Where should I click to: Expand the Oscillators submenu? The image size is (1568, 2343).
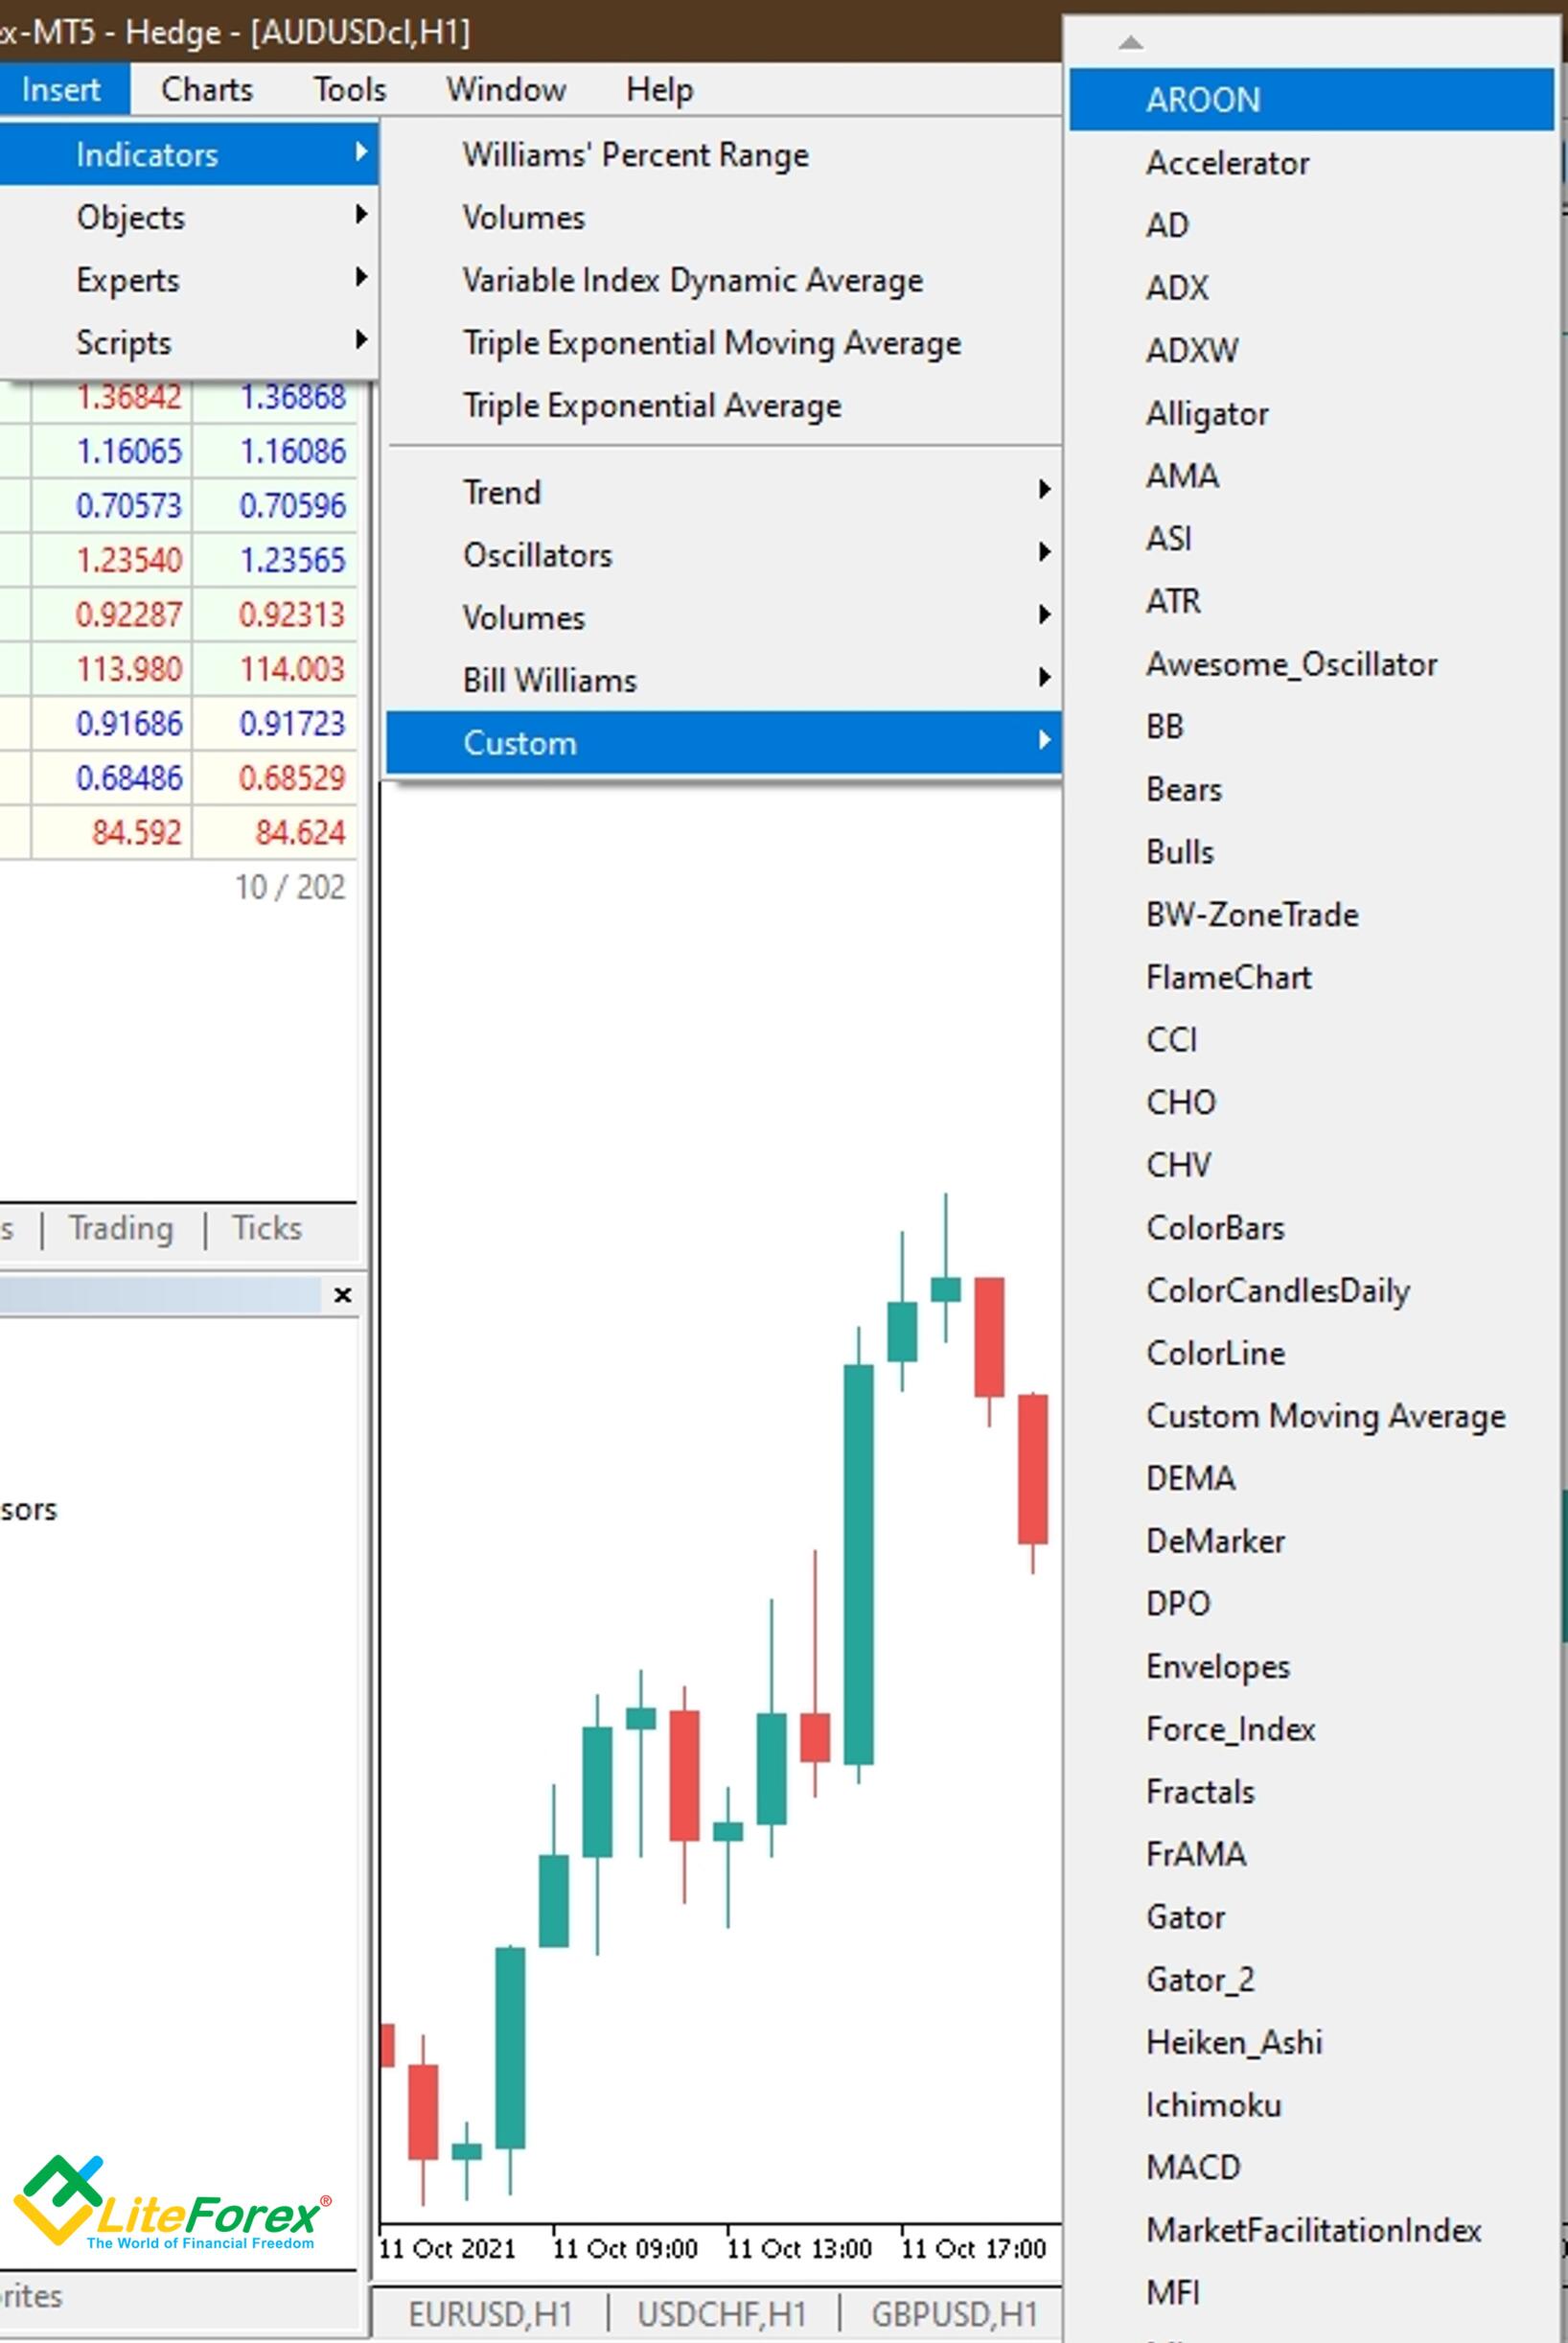click(x=538, y=555)
